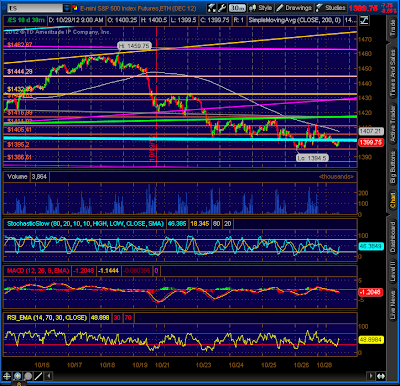
Task: Open the 30m timeframe selector
Action: [238, 8]
